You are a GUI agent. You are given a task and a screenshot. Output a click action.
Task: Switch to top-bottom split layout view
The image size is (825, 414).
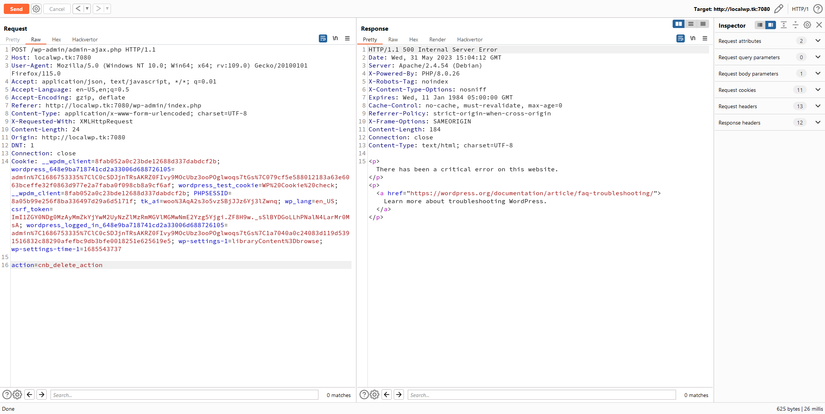(x=690, y=24)
